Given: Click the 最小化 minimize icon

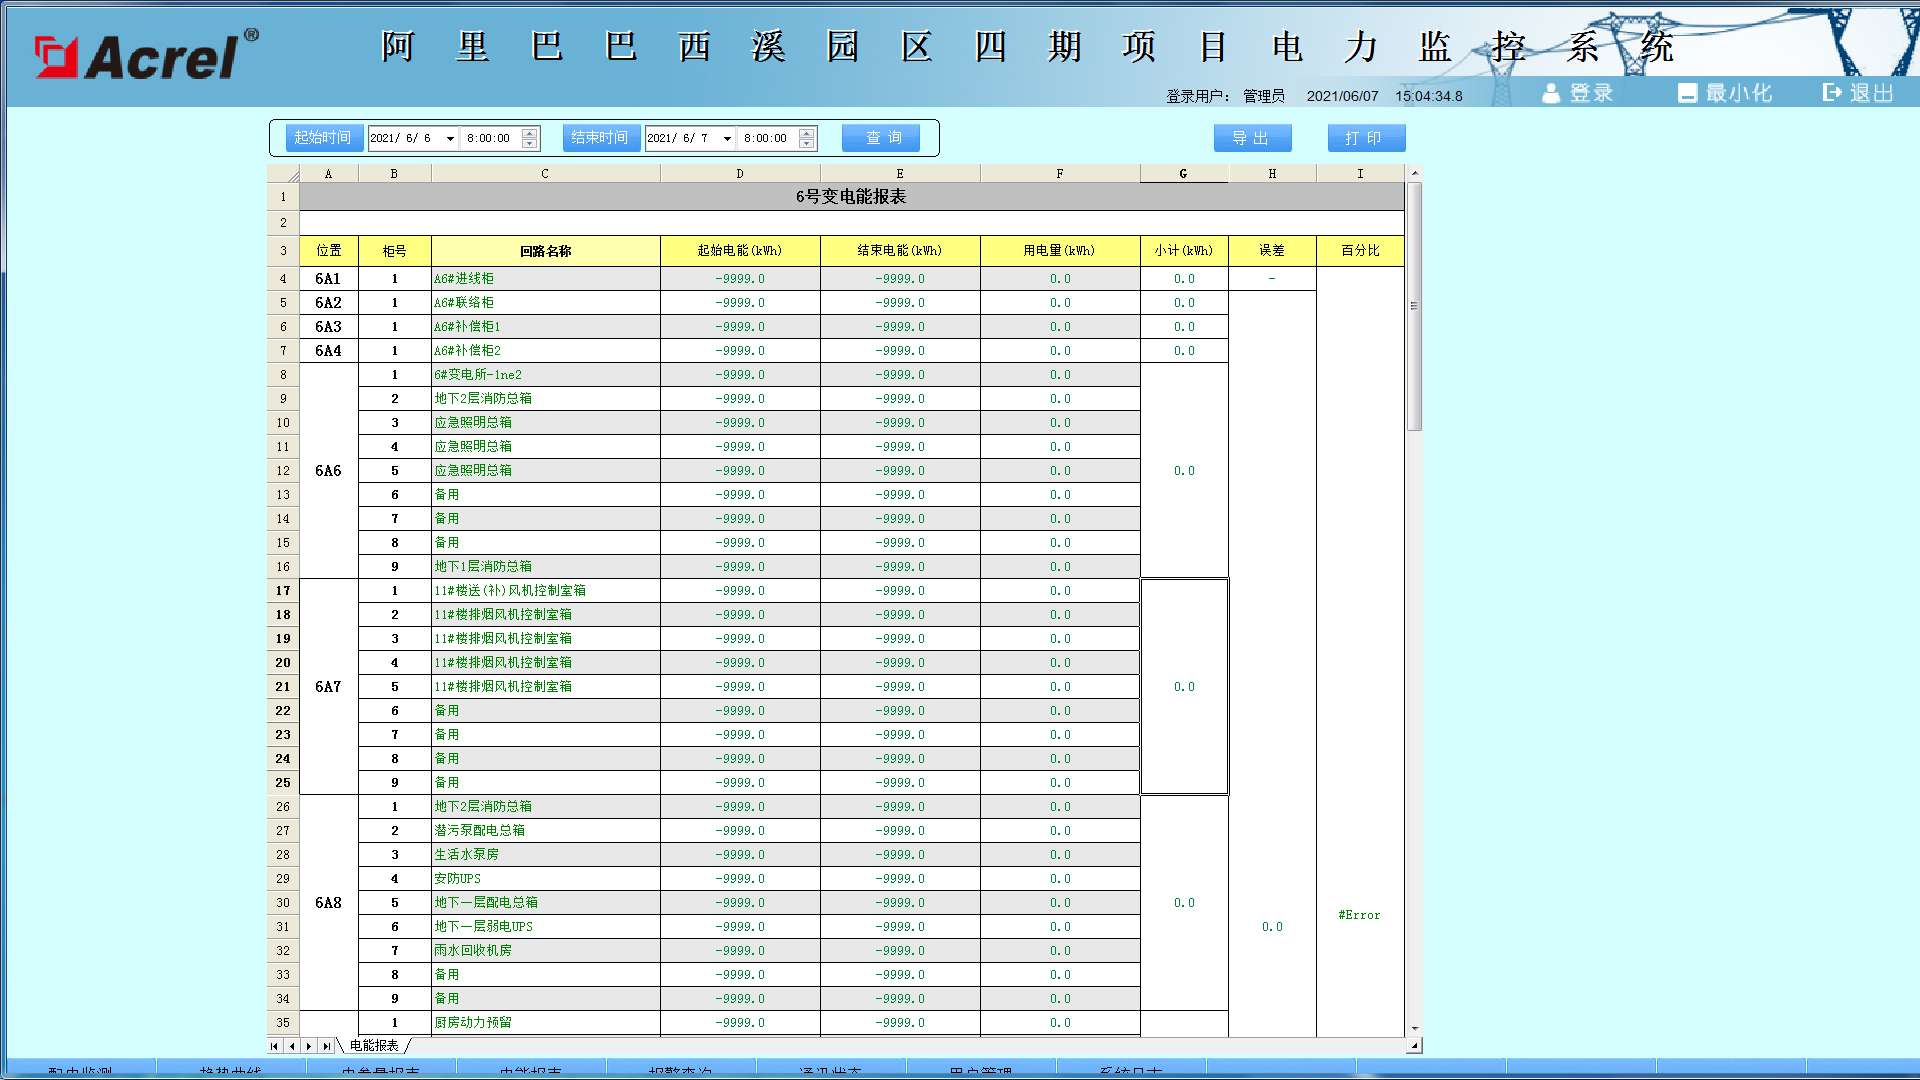Looking at the screenshot, I should (x=1687, y=93).
